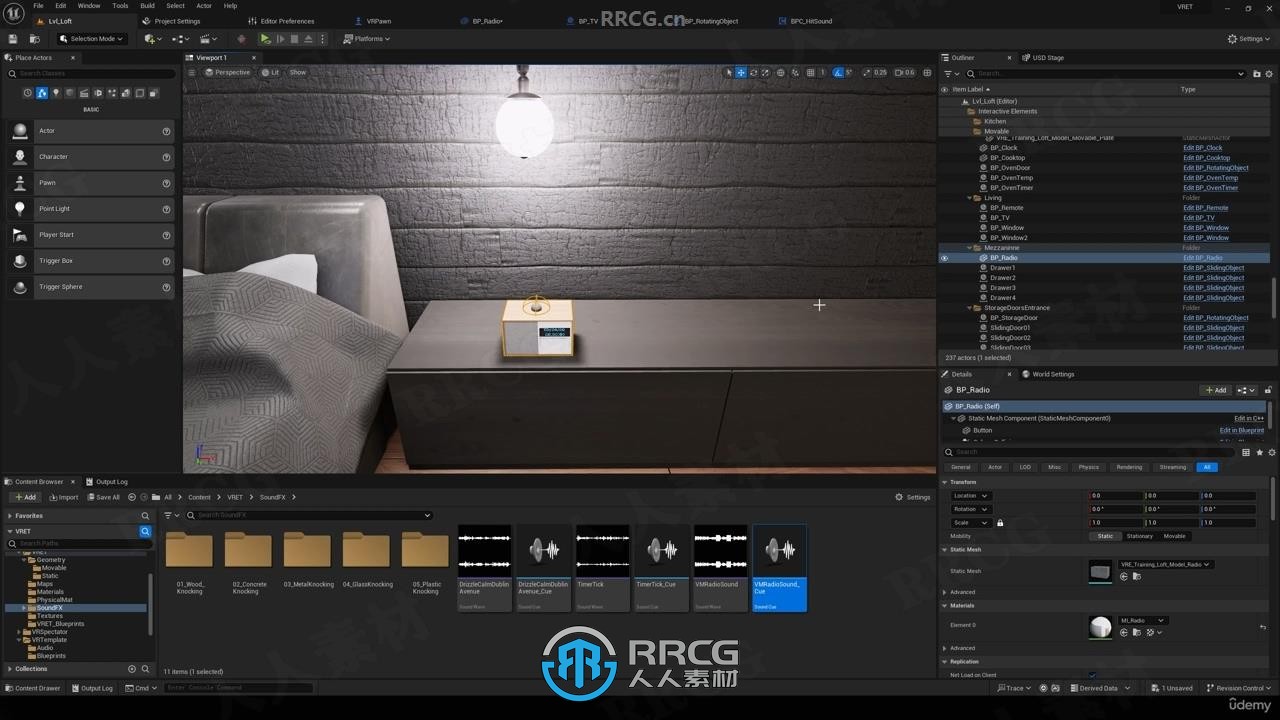Set Mobility to Stationary

coord(1139,536)
